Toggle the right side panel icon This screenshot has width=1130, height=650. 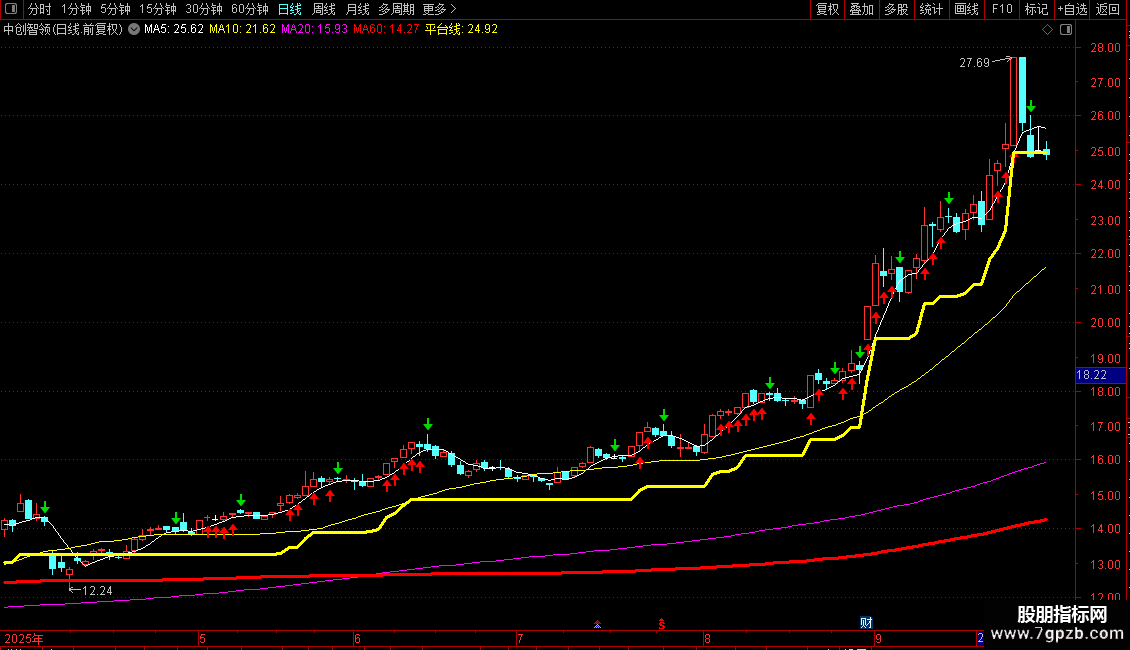[x=1066, y=30]
